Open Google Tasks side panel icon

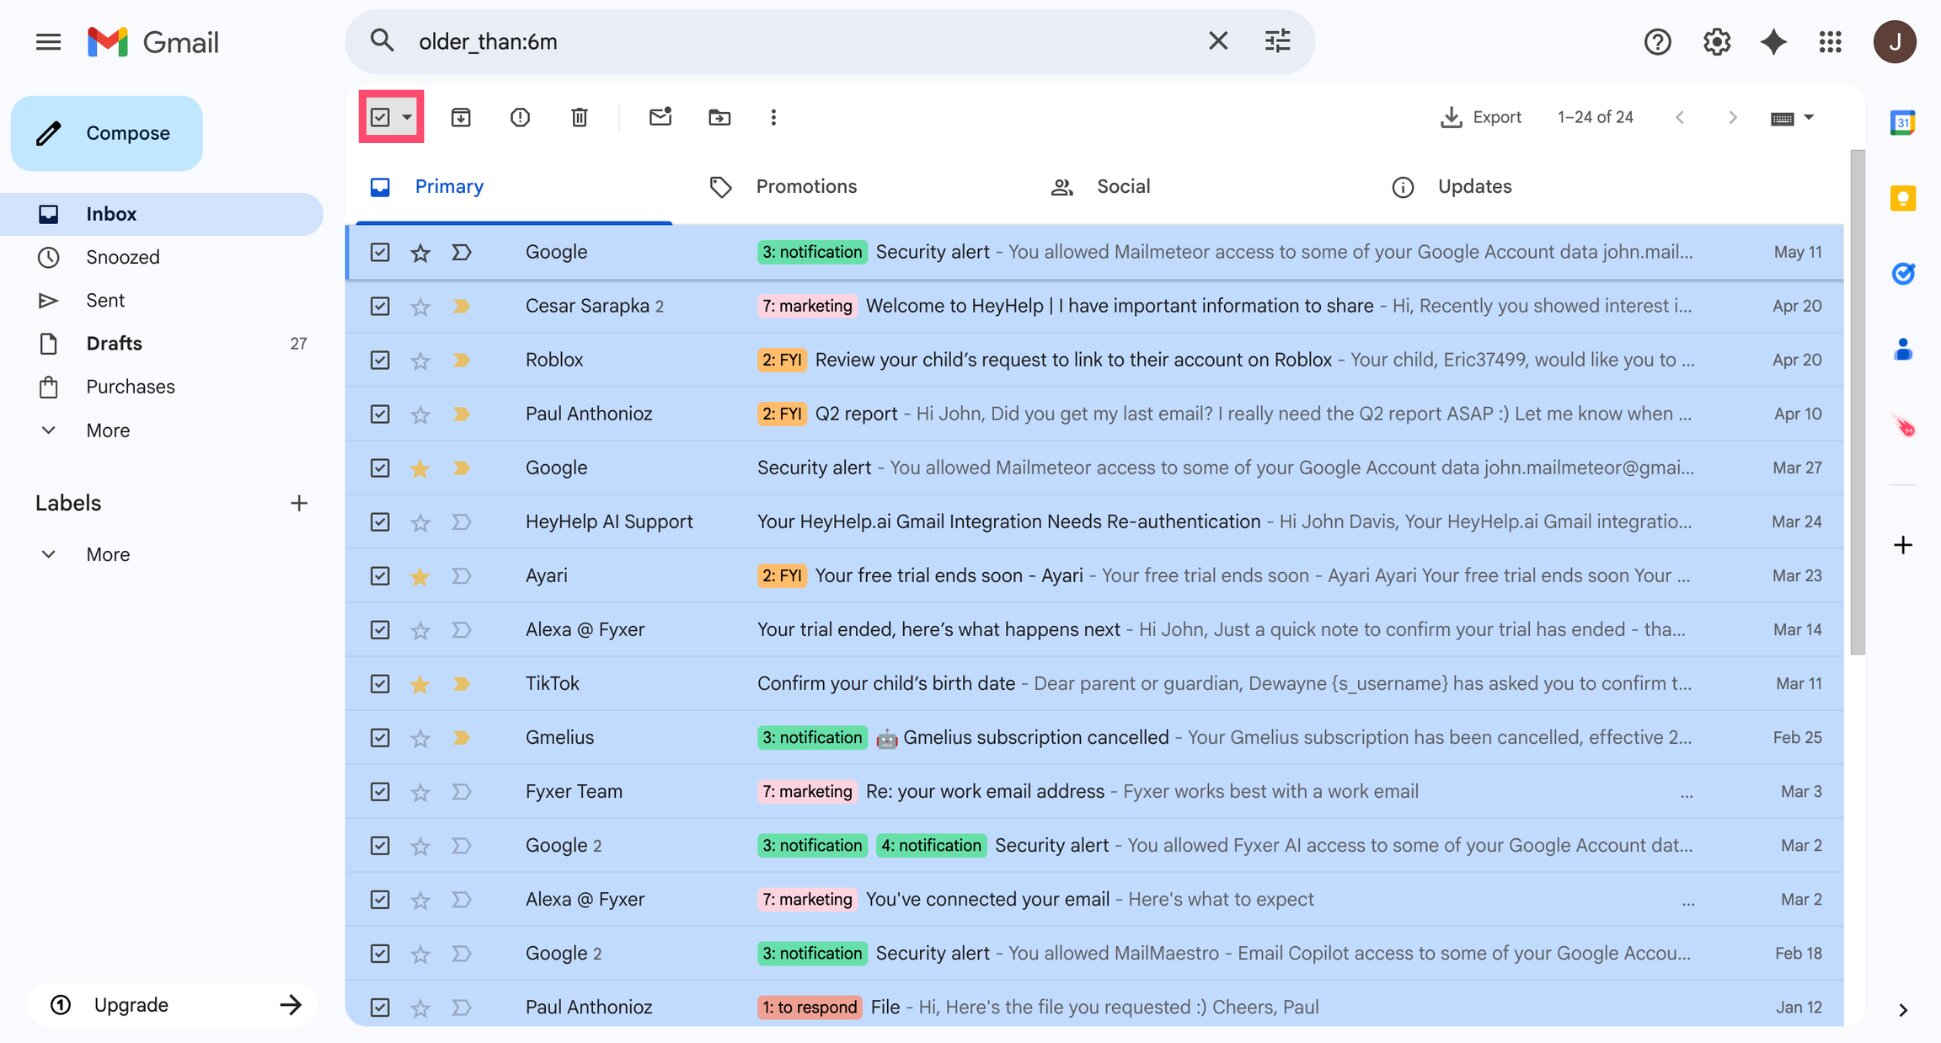[1902, 273]
